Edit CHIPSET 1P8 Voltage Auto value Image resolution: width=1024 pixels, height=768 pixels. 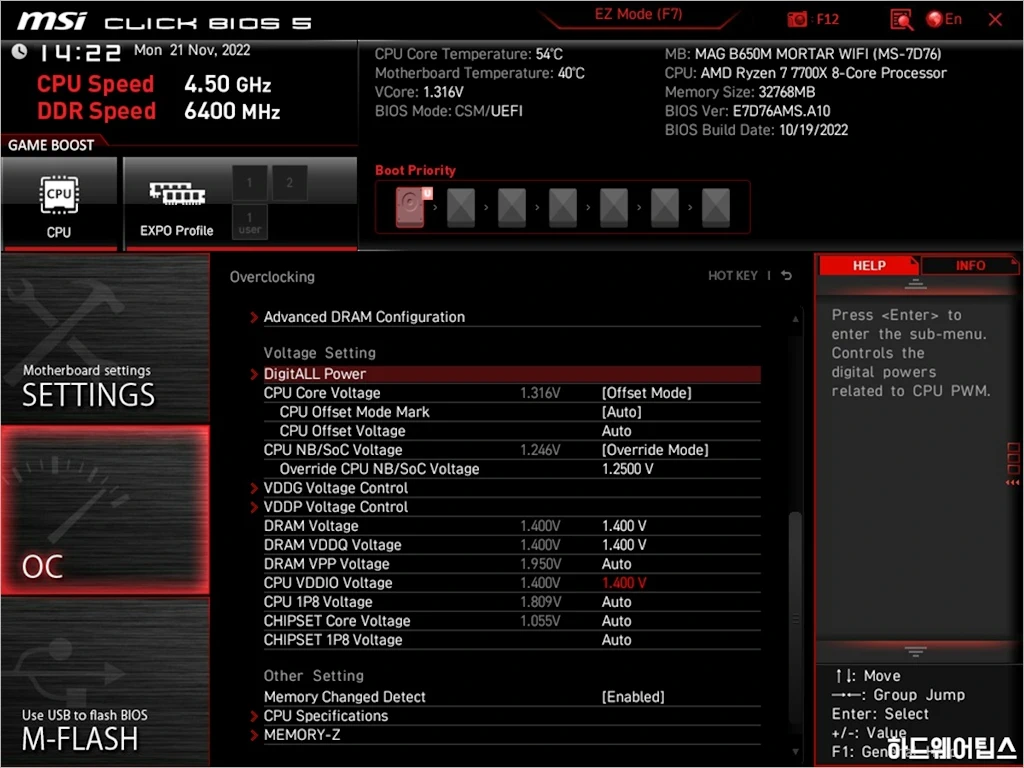click(616, 640)
